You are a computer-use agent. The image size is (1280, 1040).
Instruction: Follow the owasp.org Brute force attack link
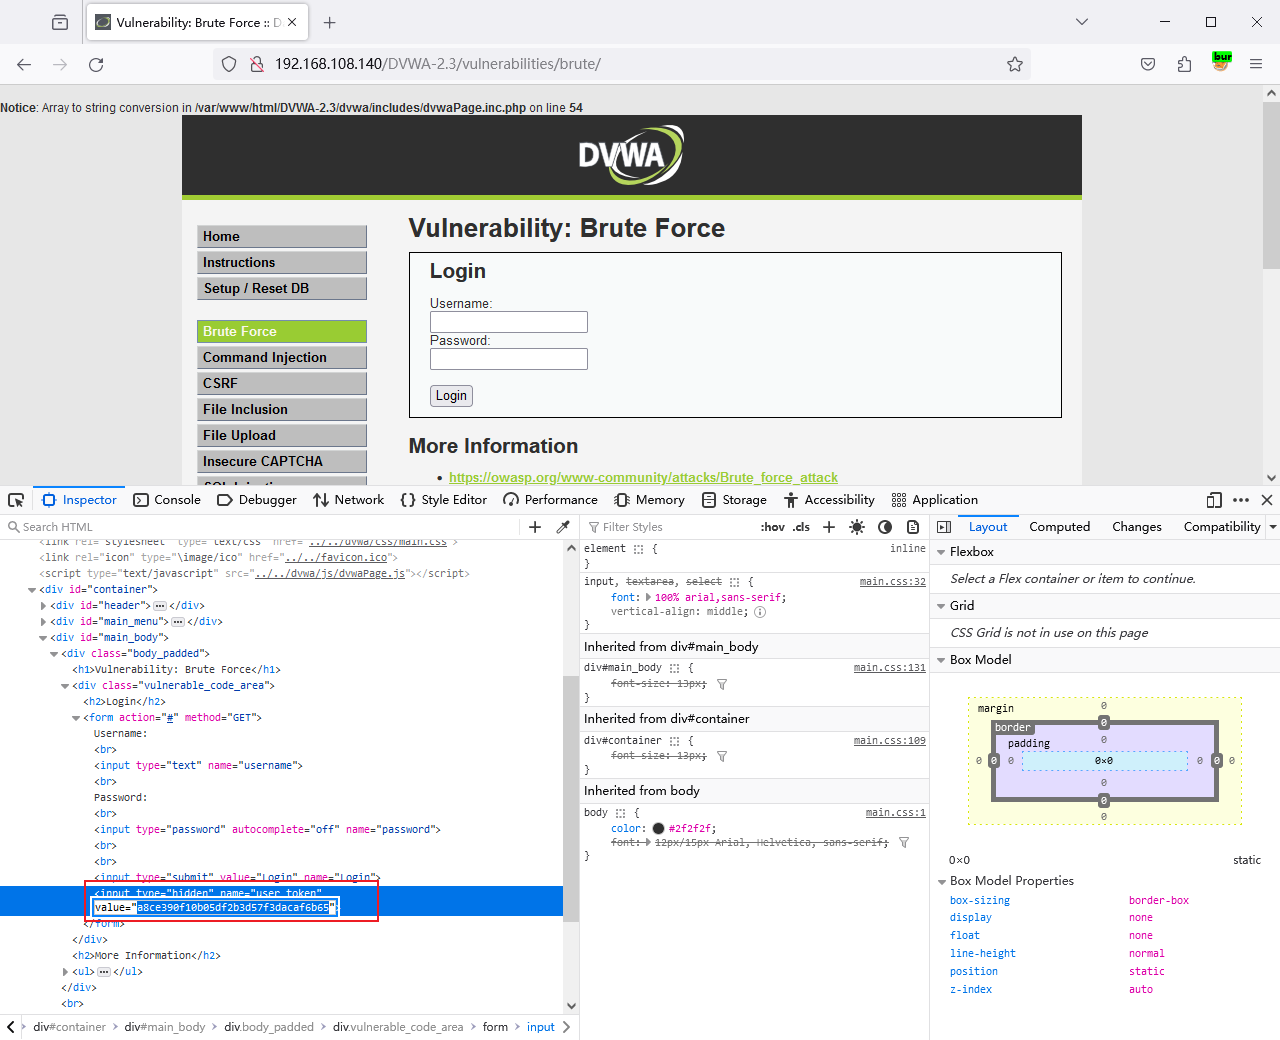click(x=643, y=478)
